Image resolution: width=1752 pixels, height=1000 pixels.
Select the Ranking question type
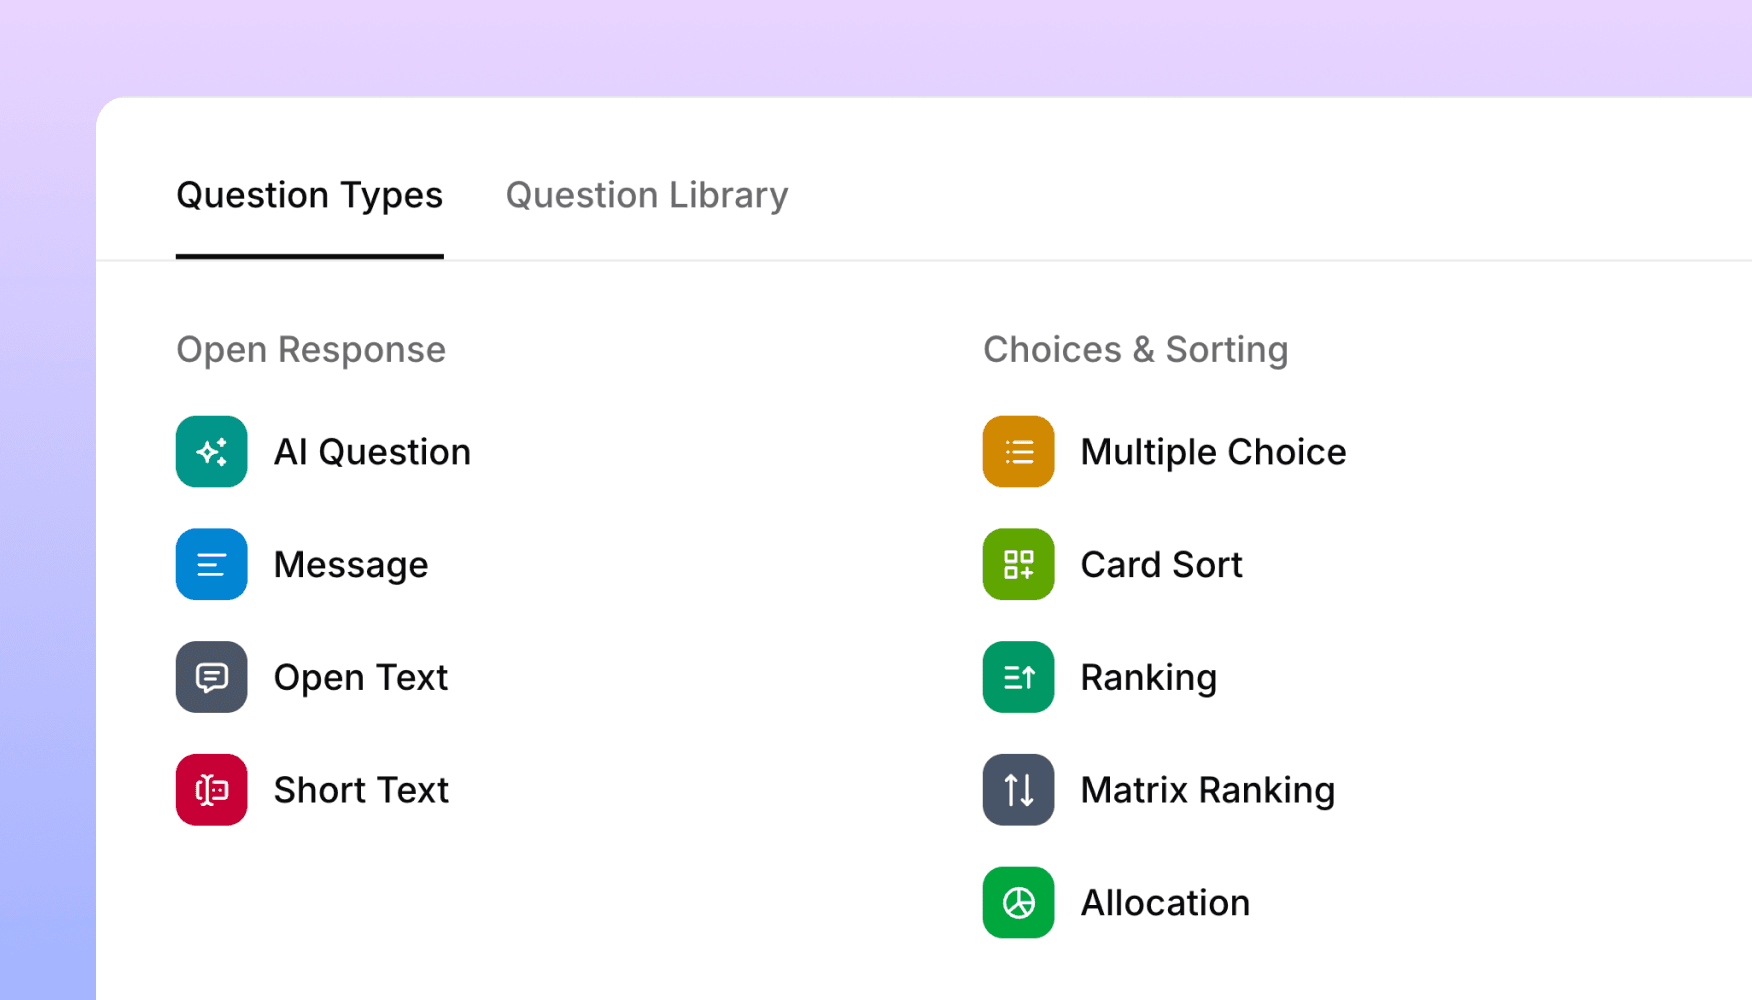click(1148, 677)
